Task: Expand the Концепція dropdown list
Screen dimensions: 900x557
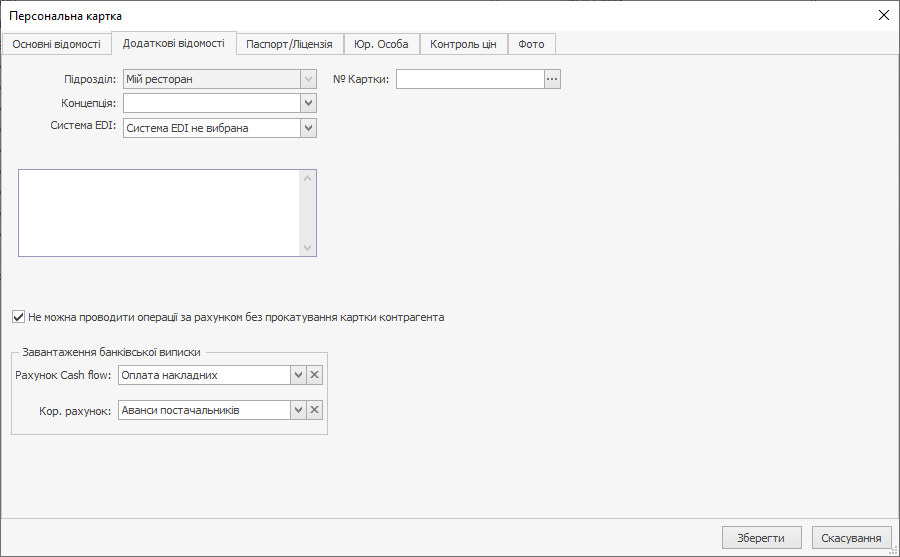Action: [x=308, y=103]
